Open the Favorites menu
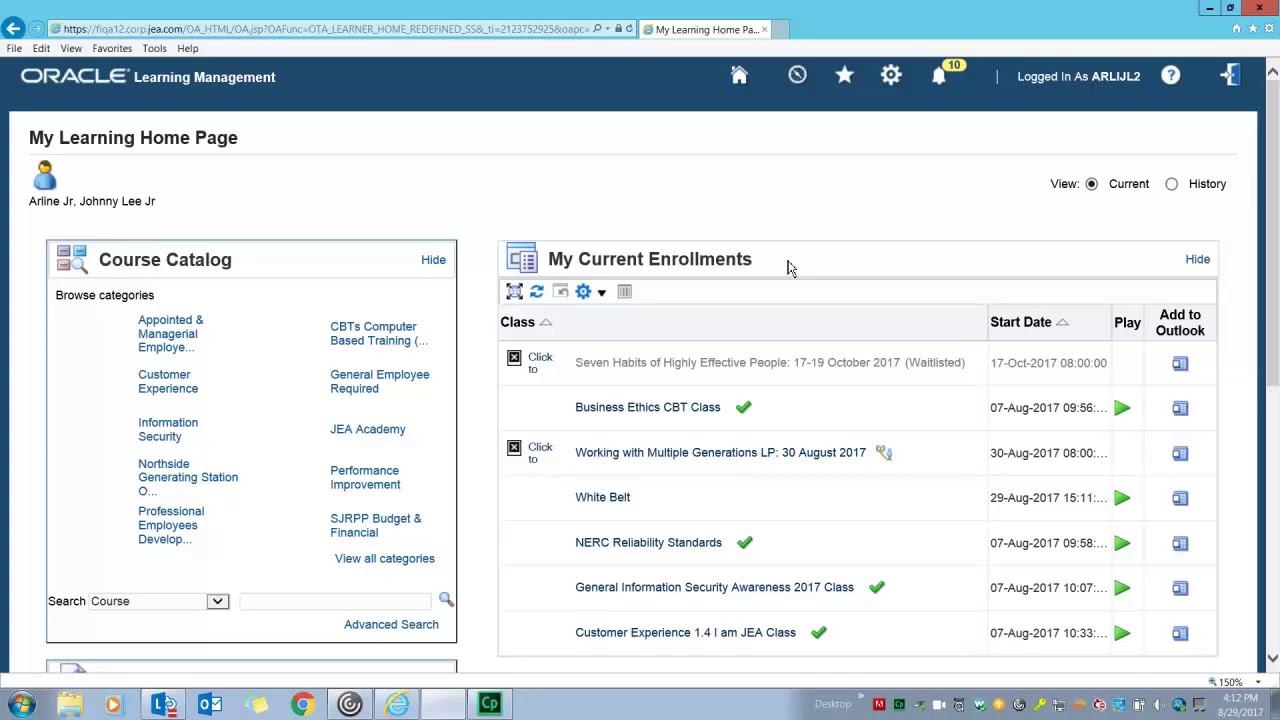The height and width of the screenshot is (720, 1280). point(112,48)
